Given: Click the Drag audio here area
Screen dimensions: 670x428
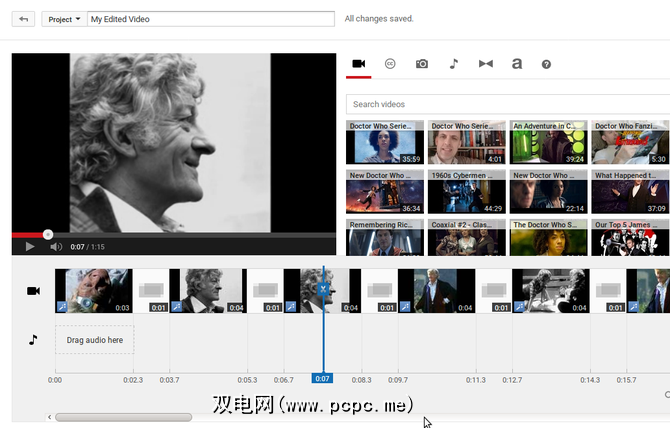Looking at the screenshot, I should 95,340.
